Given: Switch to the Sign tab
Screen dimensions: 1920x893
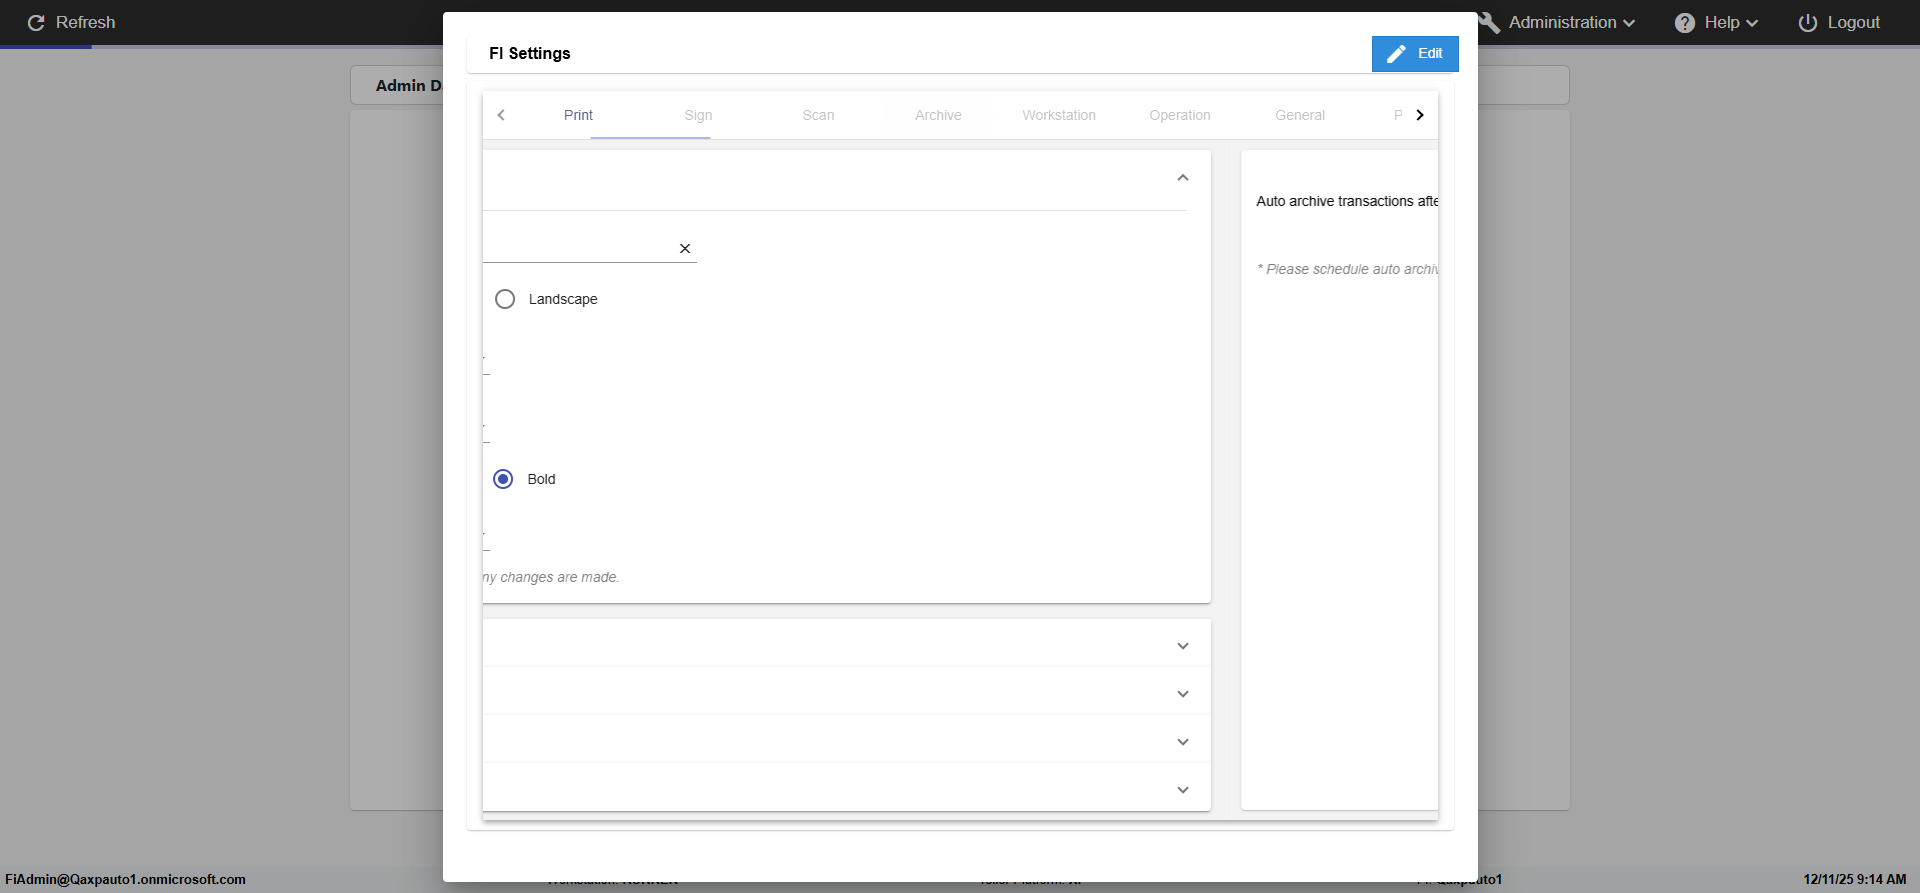Looking at the screenshot, I should [x=698, y=115].
